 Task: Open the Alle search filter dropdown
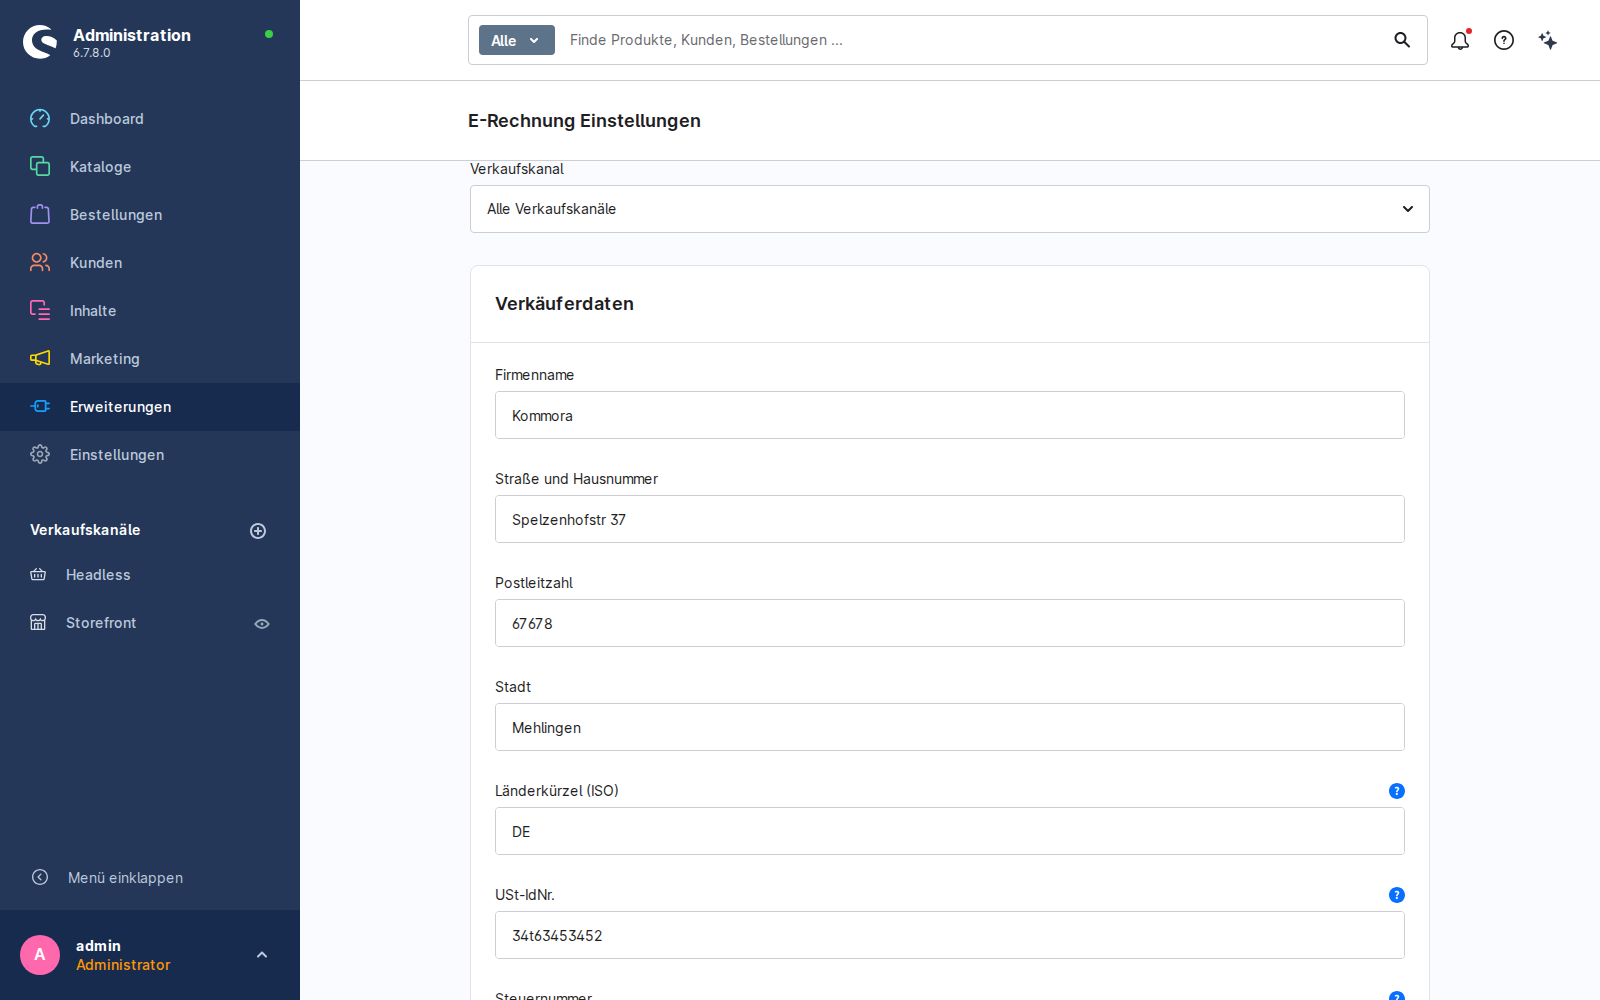516,40
